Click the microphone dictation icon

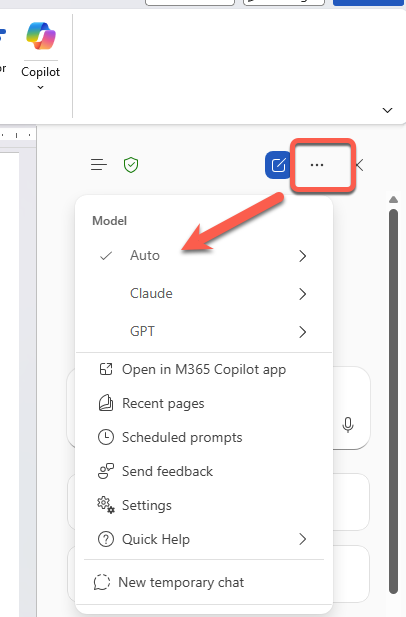pyautogui.click(x=348, y=425)
